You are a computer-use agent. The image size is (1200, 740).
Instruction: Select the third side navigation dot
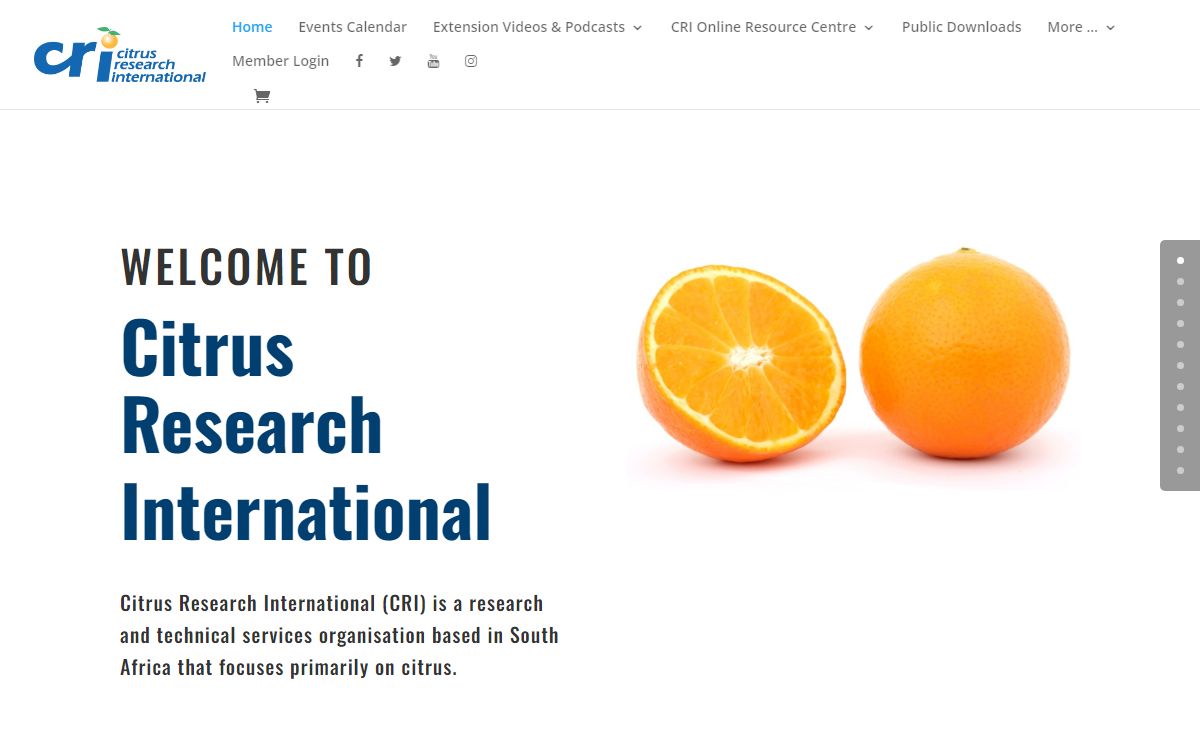(1180, 302)
